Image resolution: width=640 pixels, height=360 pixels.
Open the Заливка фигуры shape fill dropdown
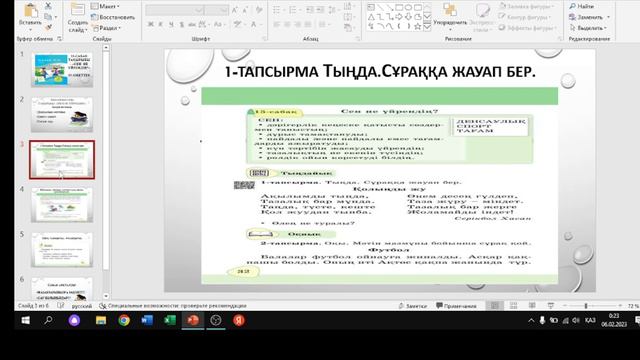pyautogui.click(x=526, y=6)
